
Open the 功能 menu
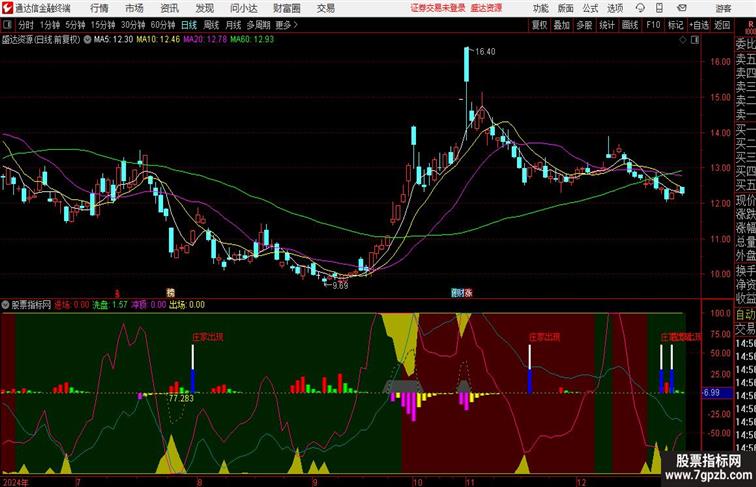coord(540,8)
